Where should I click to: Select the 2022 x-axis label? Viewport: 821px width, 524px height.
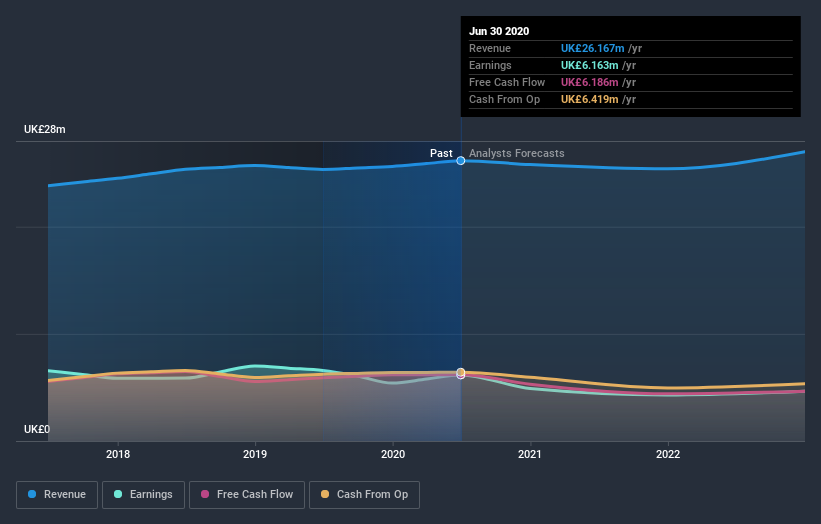pyautogui.click(x=668, y=454)
